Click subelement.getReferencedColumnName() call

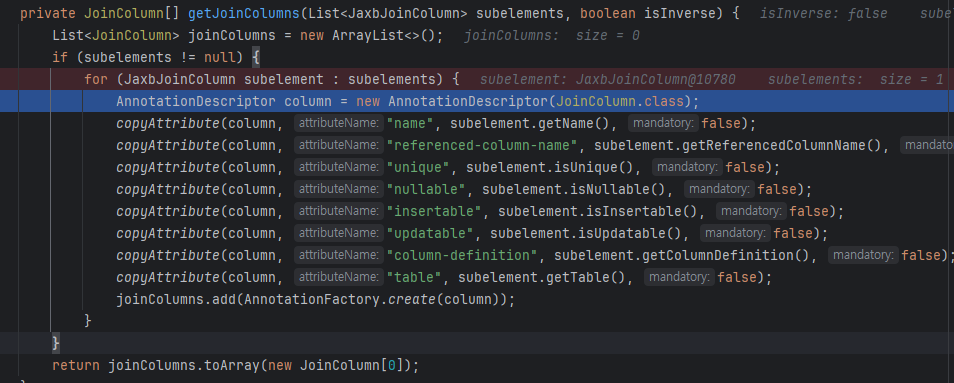pyautogui.click(x=737, y=145)
